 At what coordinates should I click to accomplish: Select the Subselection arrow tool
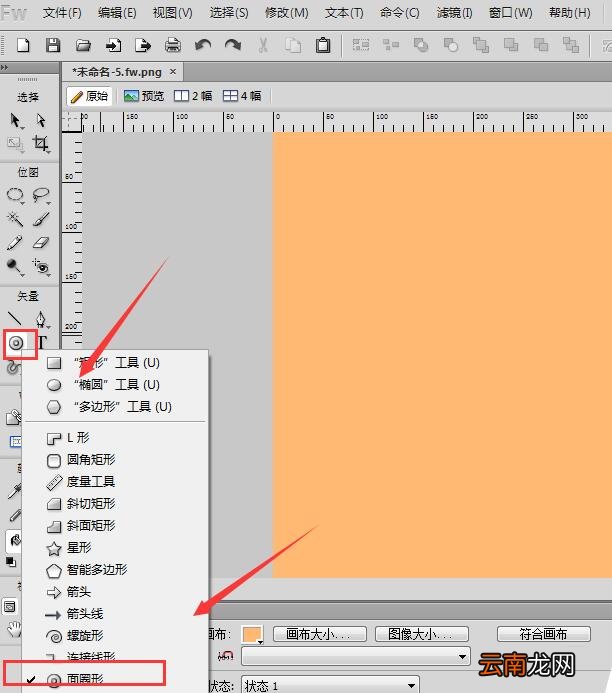click(x=41, y=121)
